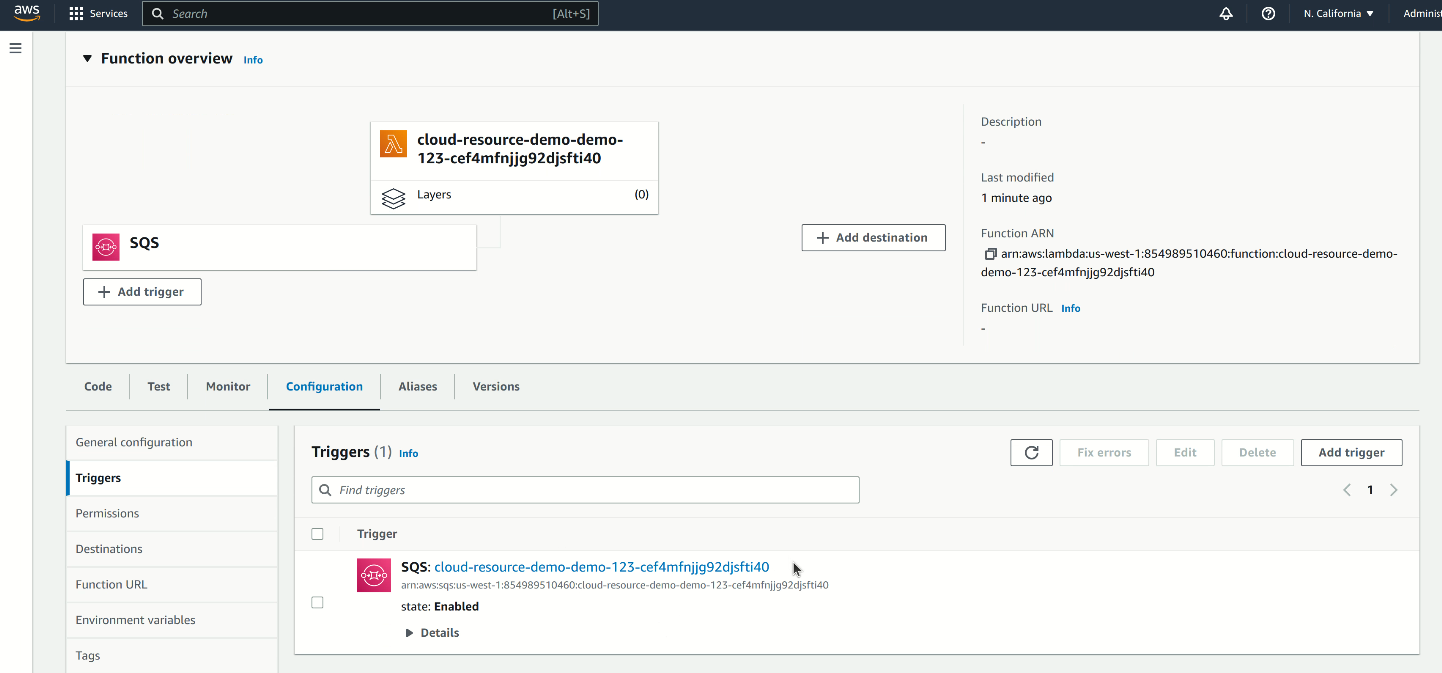
Task: Switch to the Monitor tab
Action: pyautogui.click(x=228, y=386)
